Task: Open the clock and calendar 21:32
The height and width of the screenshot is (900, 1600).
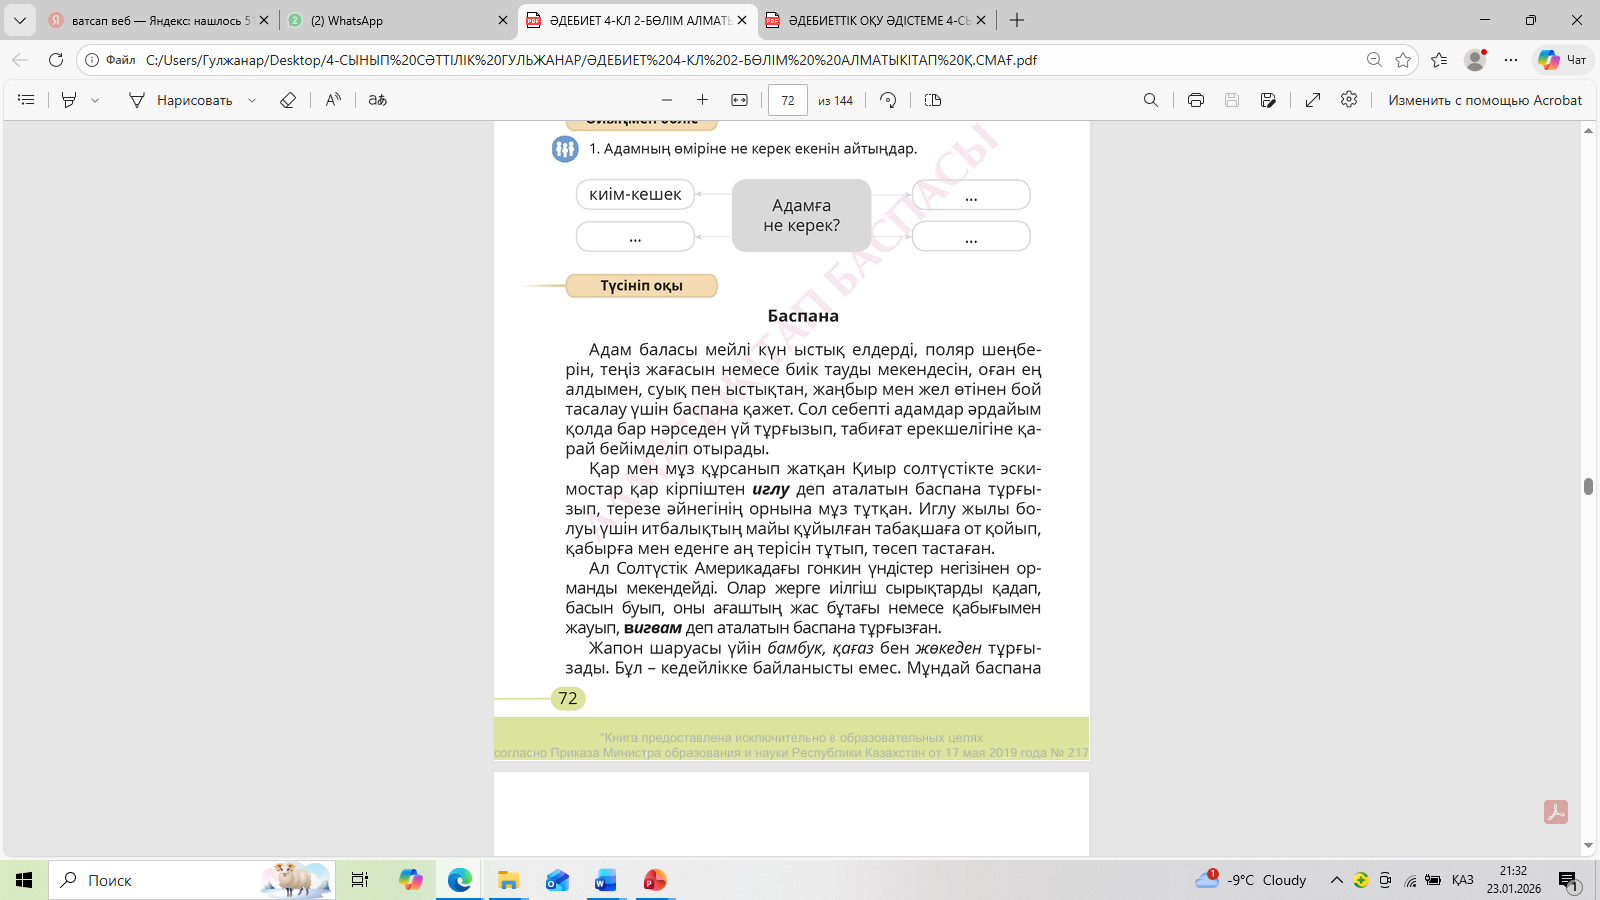Action: 1514,880
